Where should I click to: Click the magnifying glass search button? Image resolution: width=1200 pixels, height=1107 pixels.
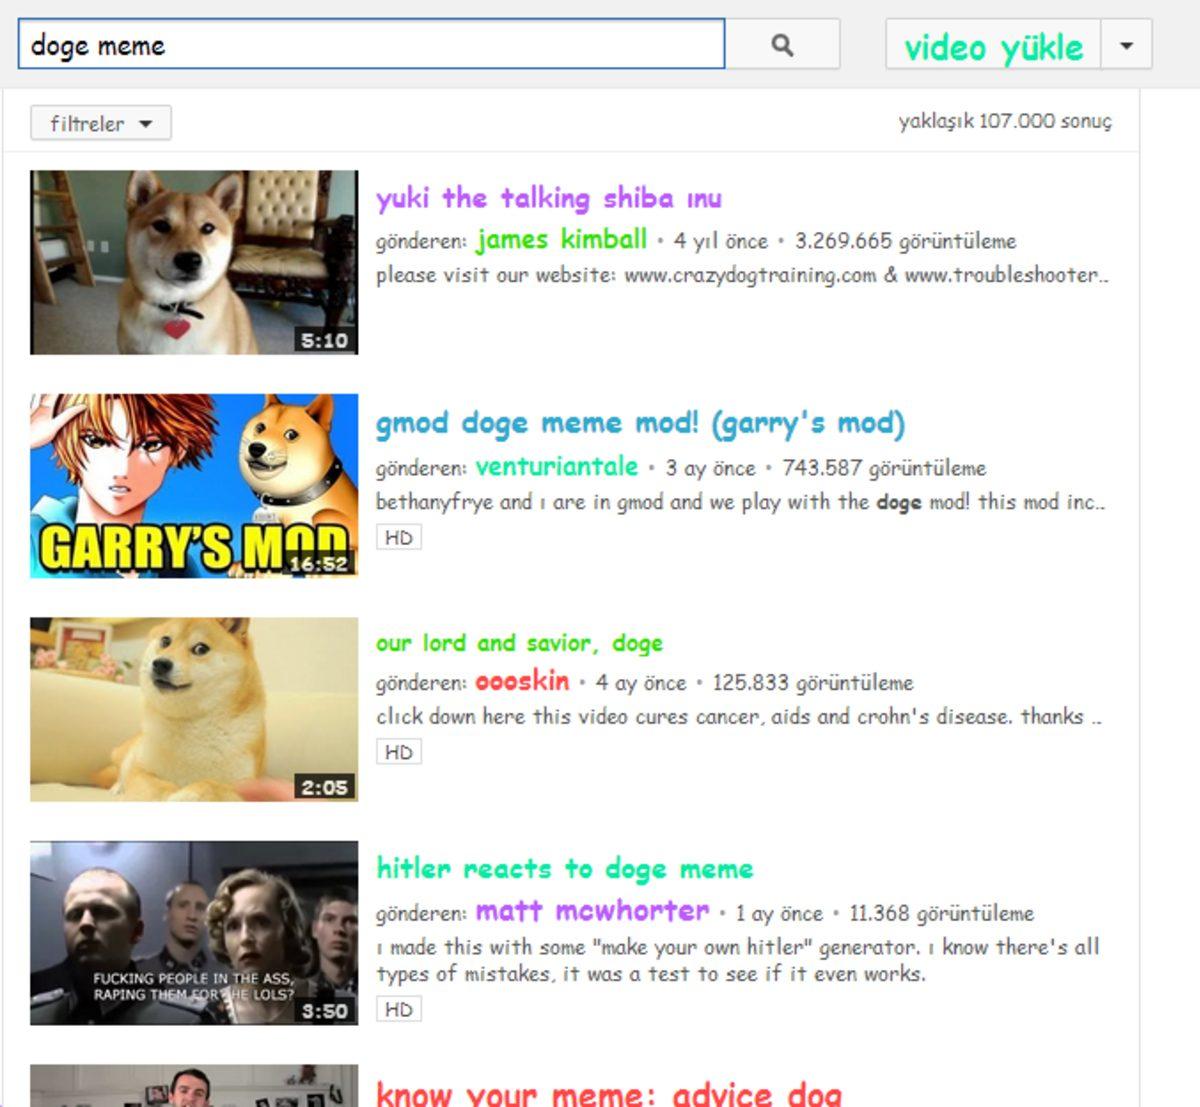[x=782, y=45]
